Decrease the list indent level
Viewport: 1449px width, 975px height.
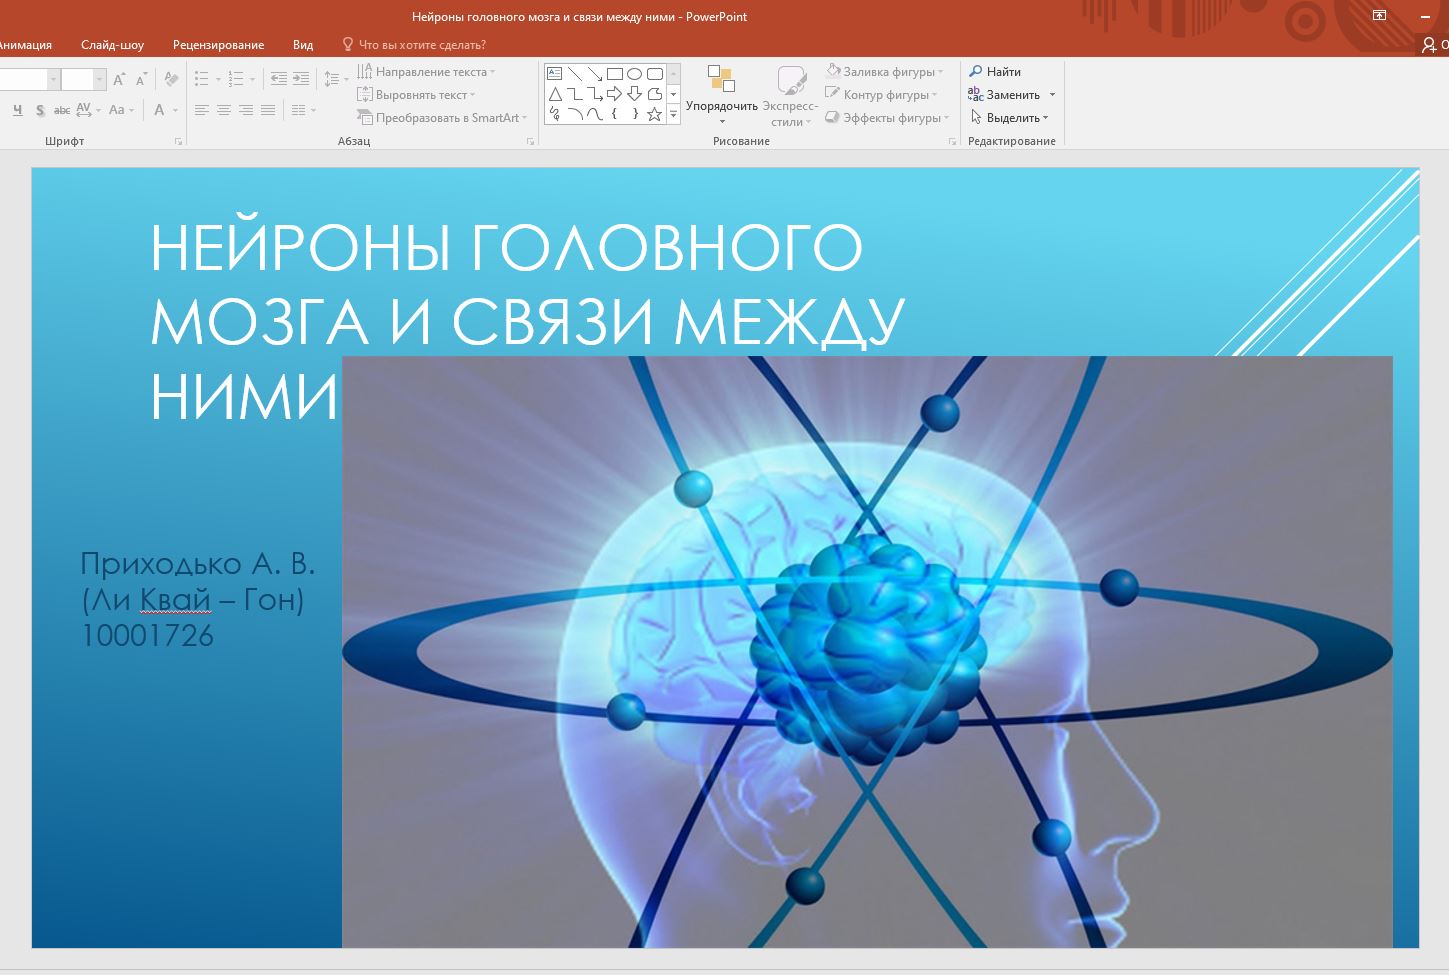(x=279, y=79)
